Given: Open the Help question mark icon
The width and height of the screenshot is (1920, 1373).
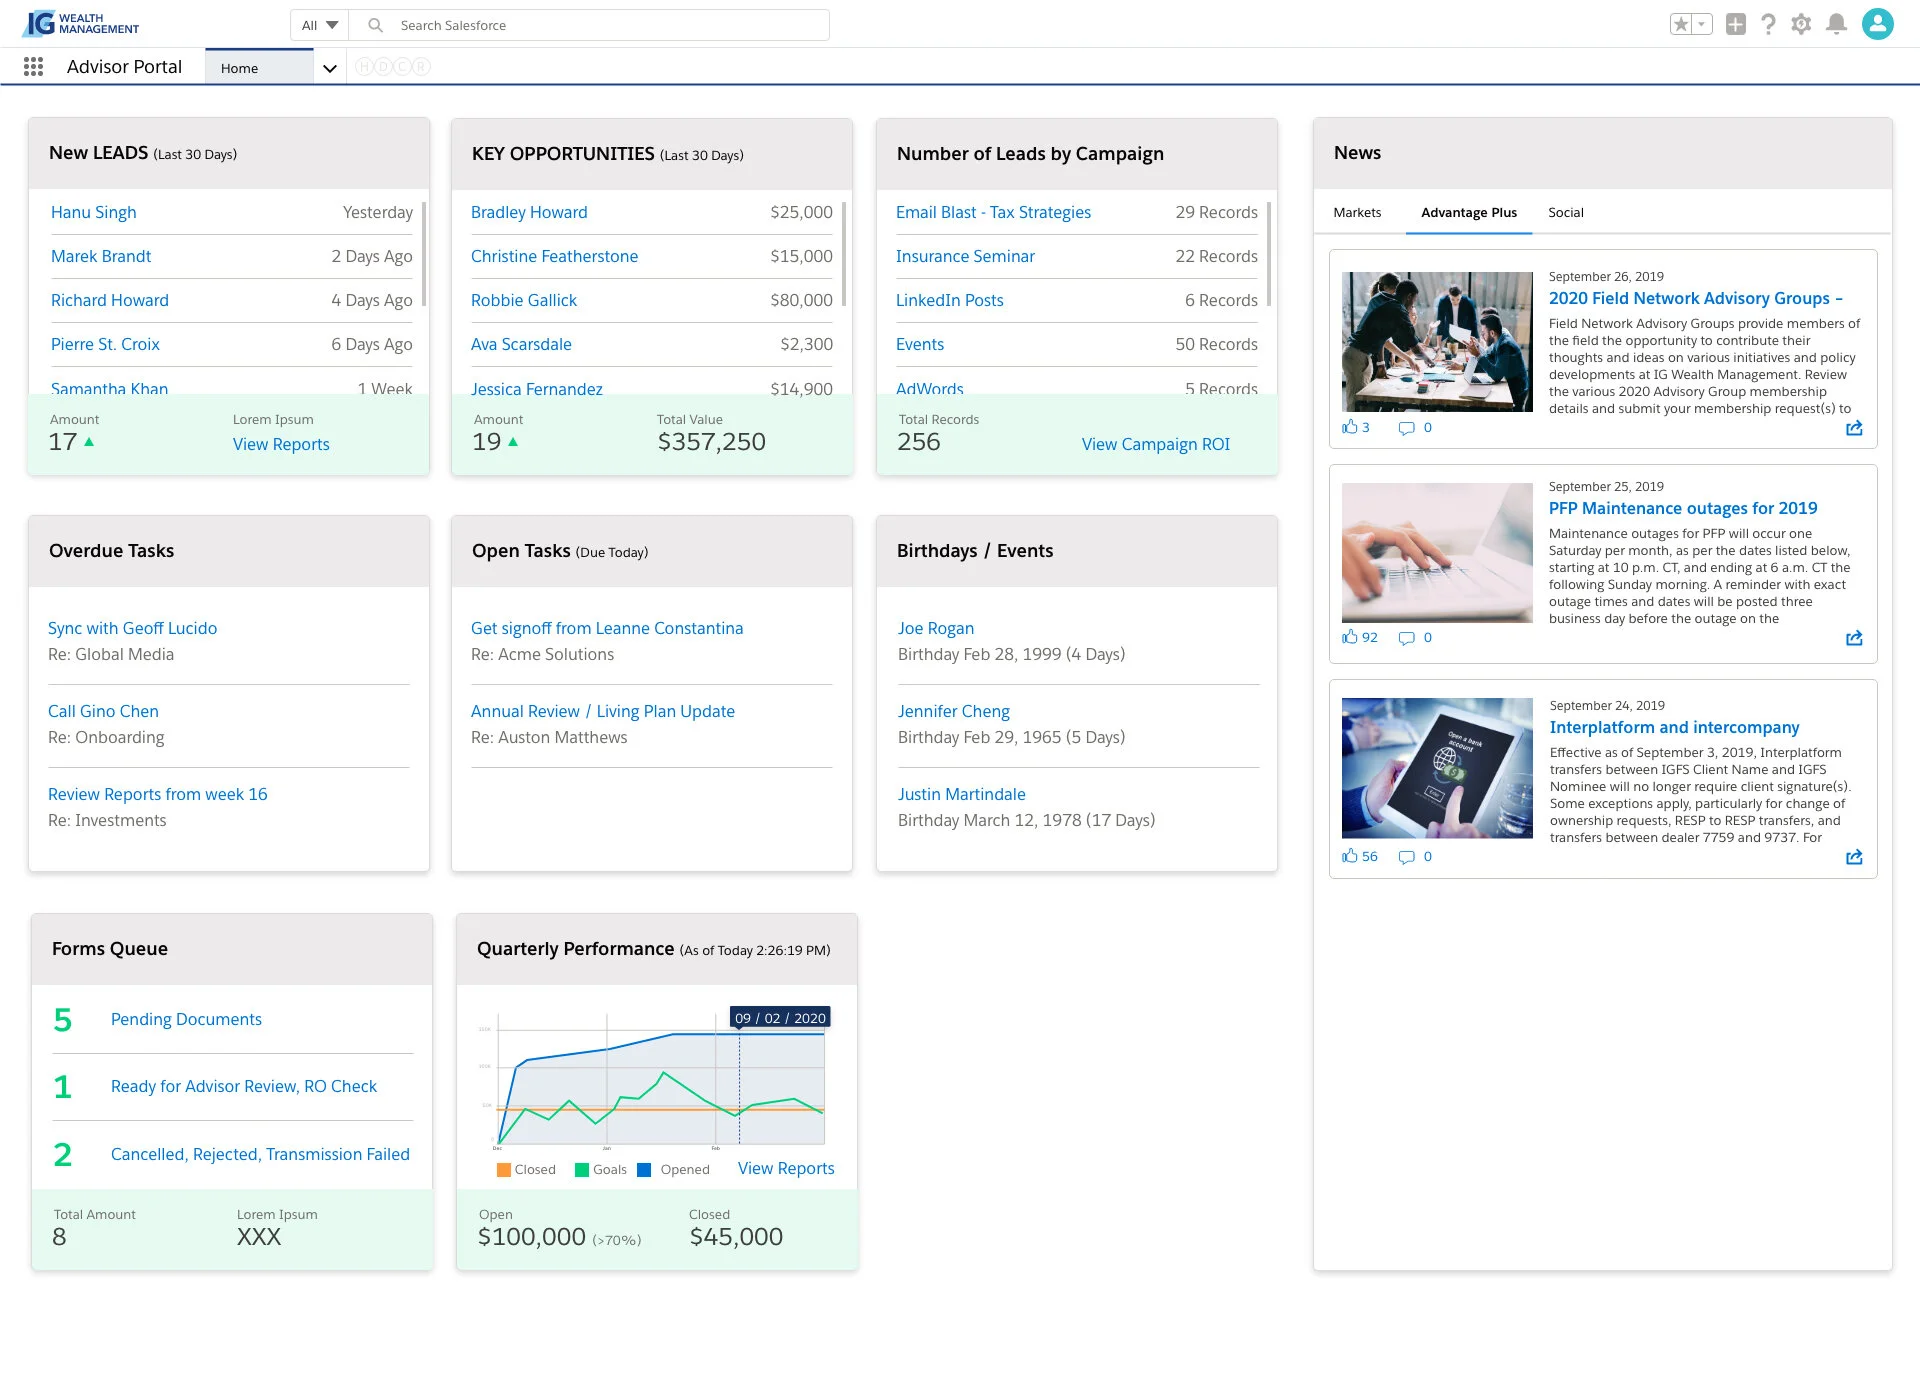Looking at the screenshot, I should coord(1768,25).
